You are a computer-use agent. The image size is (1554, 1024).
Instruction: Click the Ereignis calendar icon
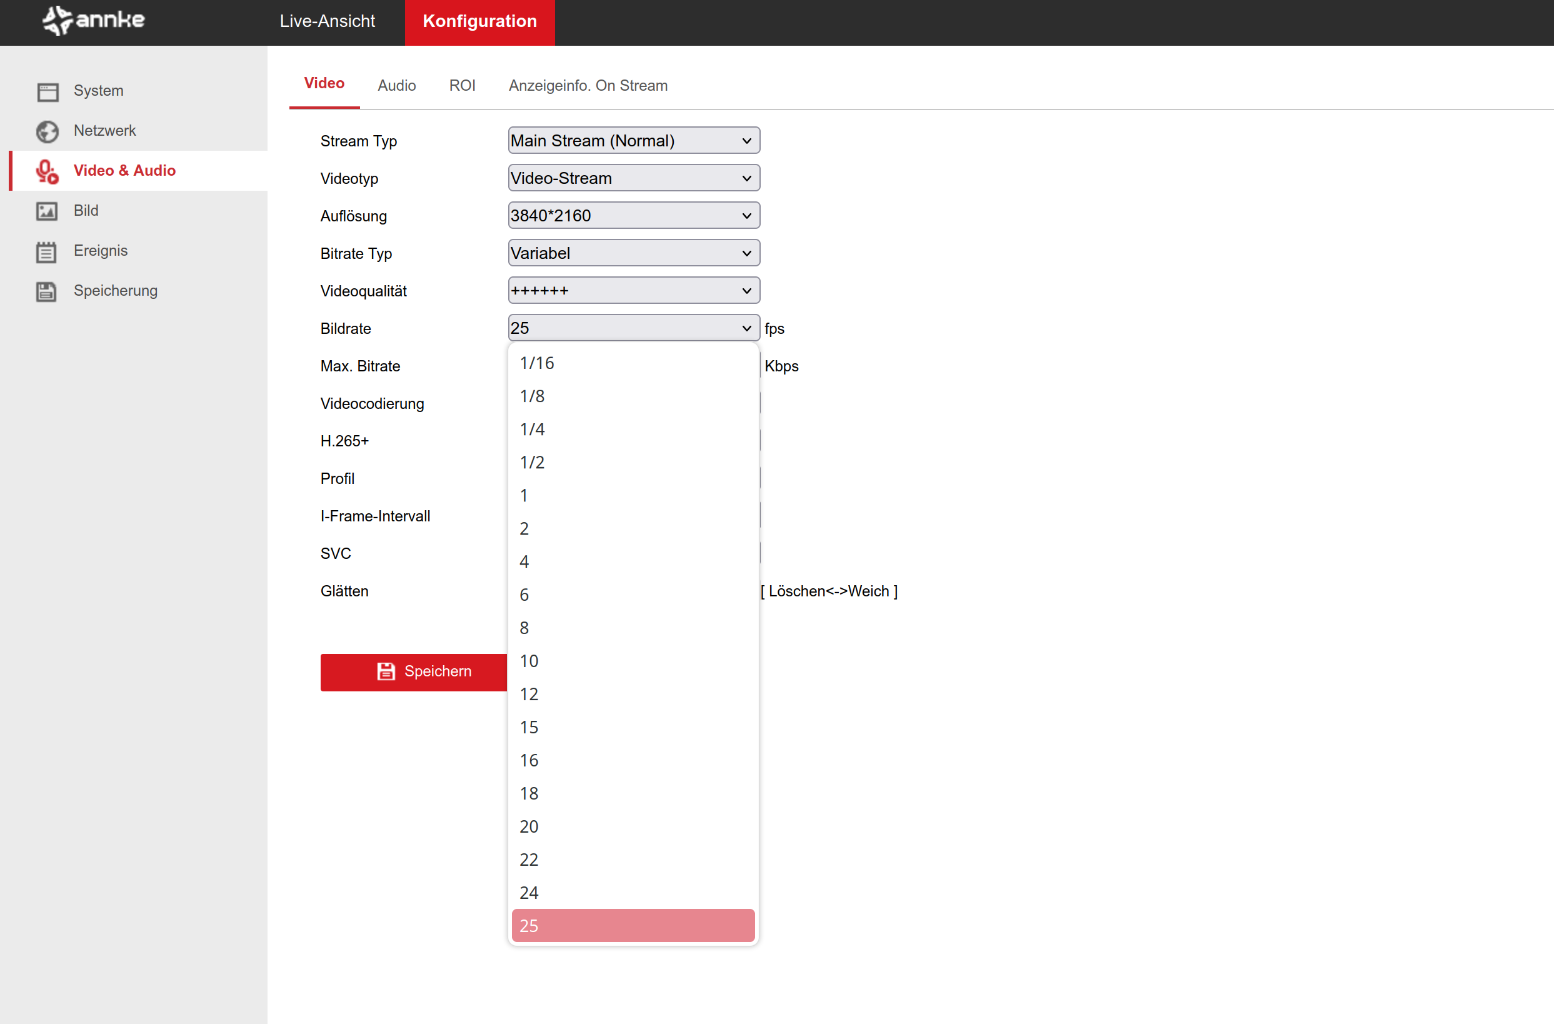coord(47,252)
